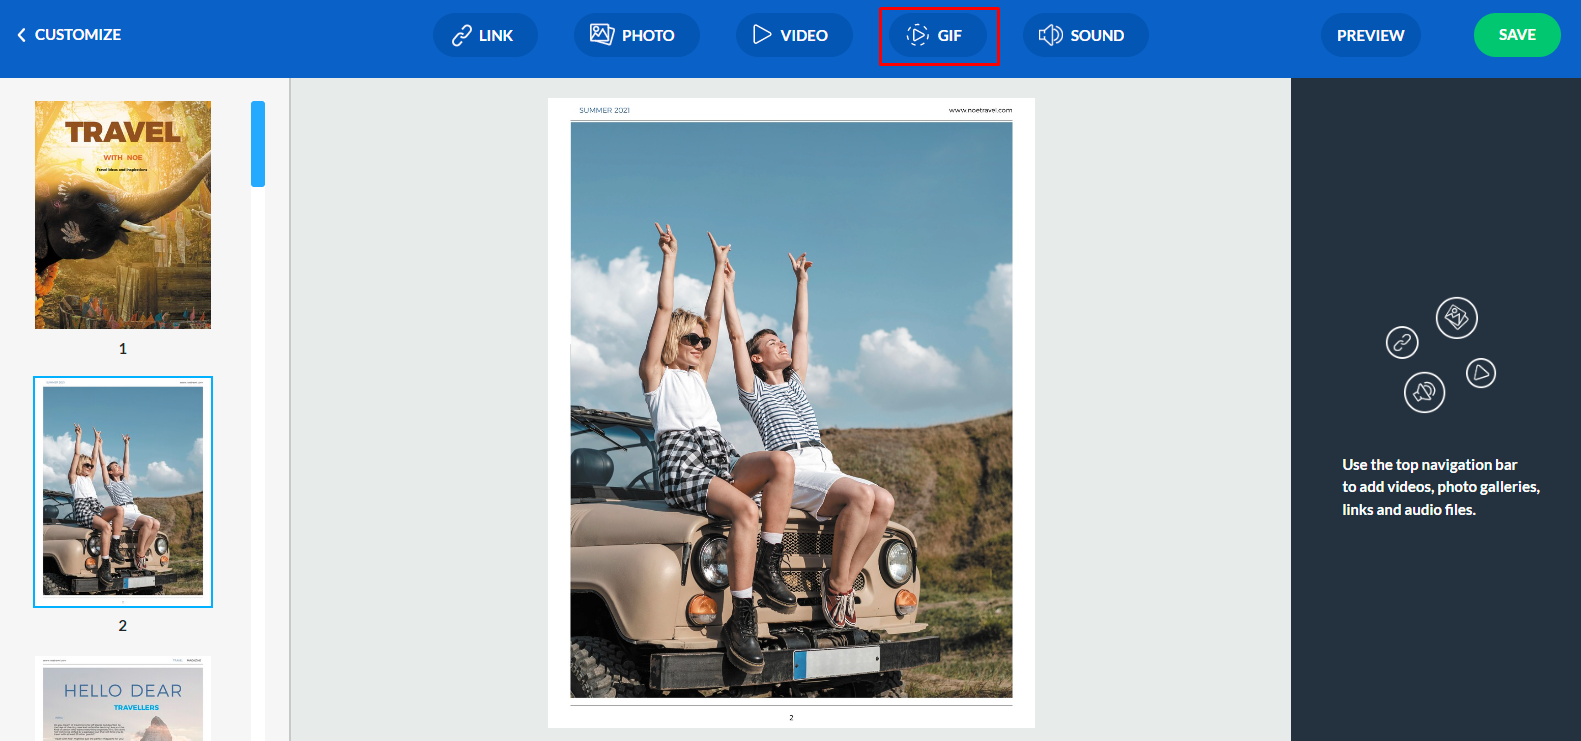Click the speaker icon on the Sound button

click(x=1050, y=35)
